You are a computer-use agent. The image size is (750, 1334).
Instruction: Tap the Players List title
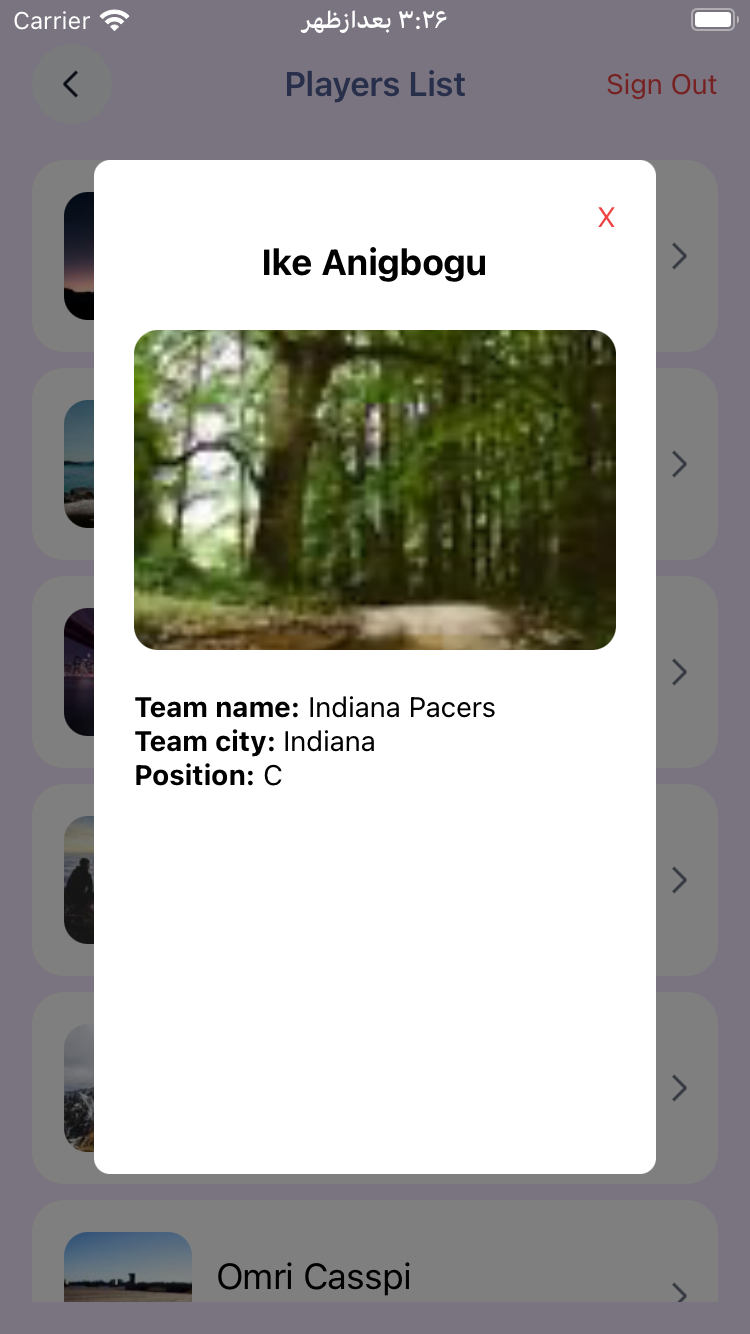[x=375, y=85]
